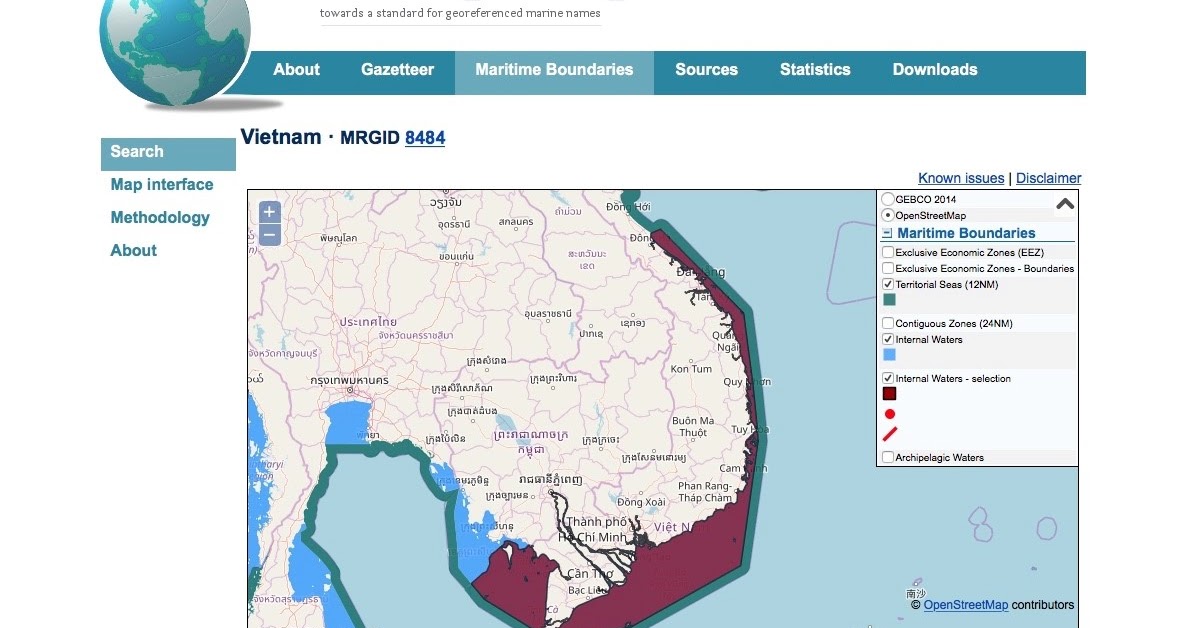This screenshot has height=628, width=1197.
Task: Collapse the layer switcher with up chevron
Action: point(1065,203)
